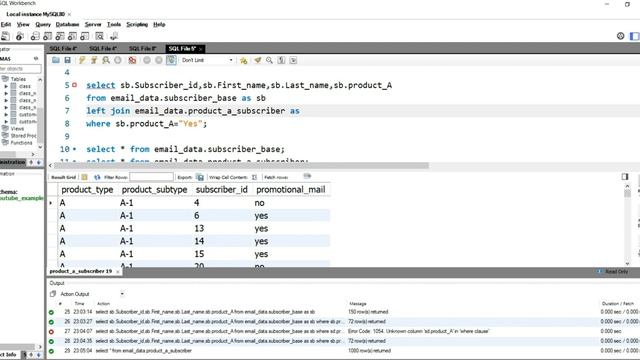Open the Query menu

[43, 24]
